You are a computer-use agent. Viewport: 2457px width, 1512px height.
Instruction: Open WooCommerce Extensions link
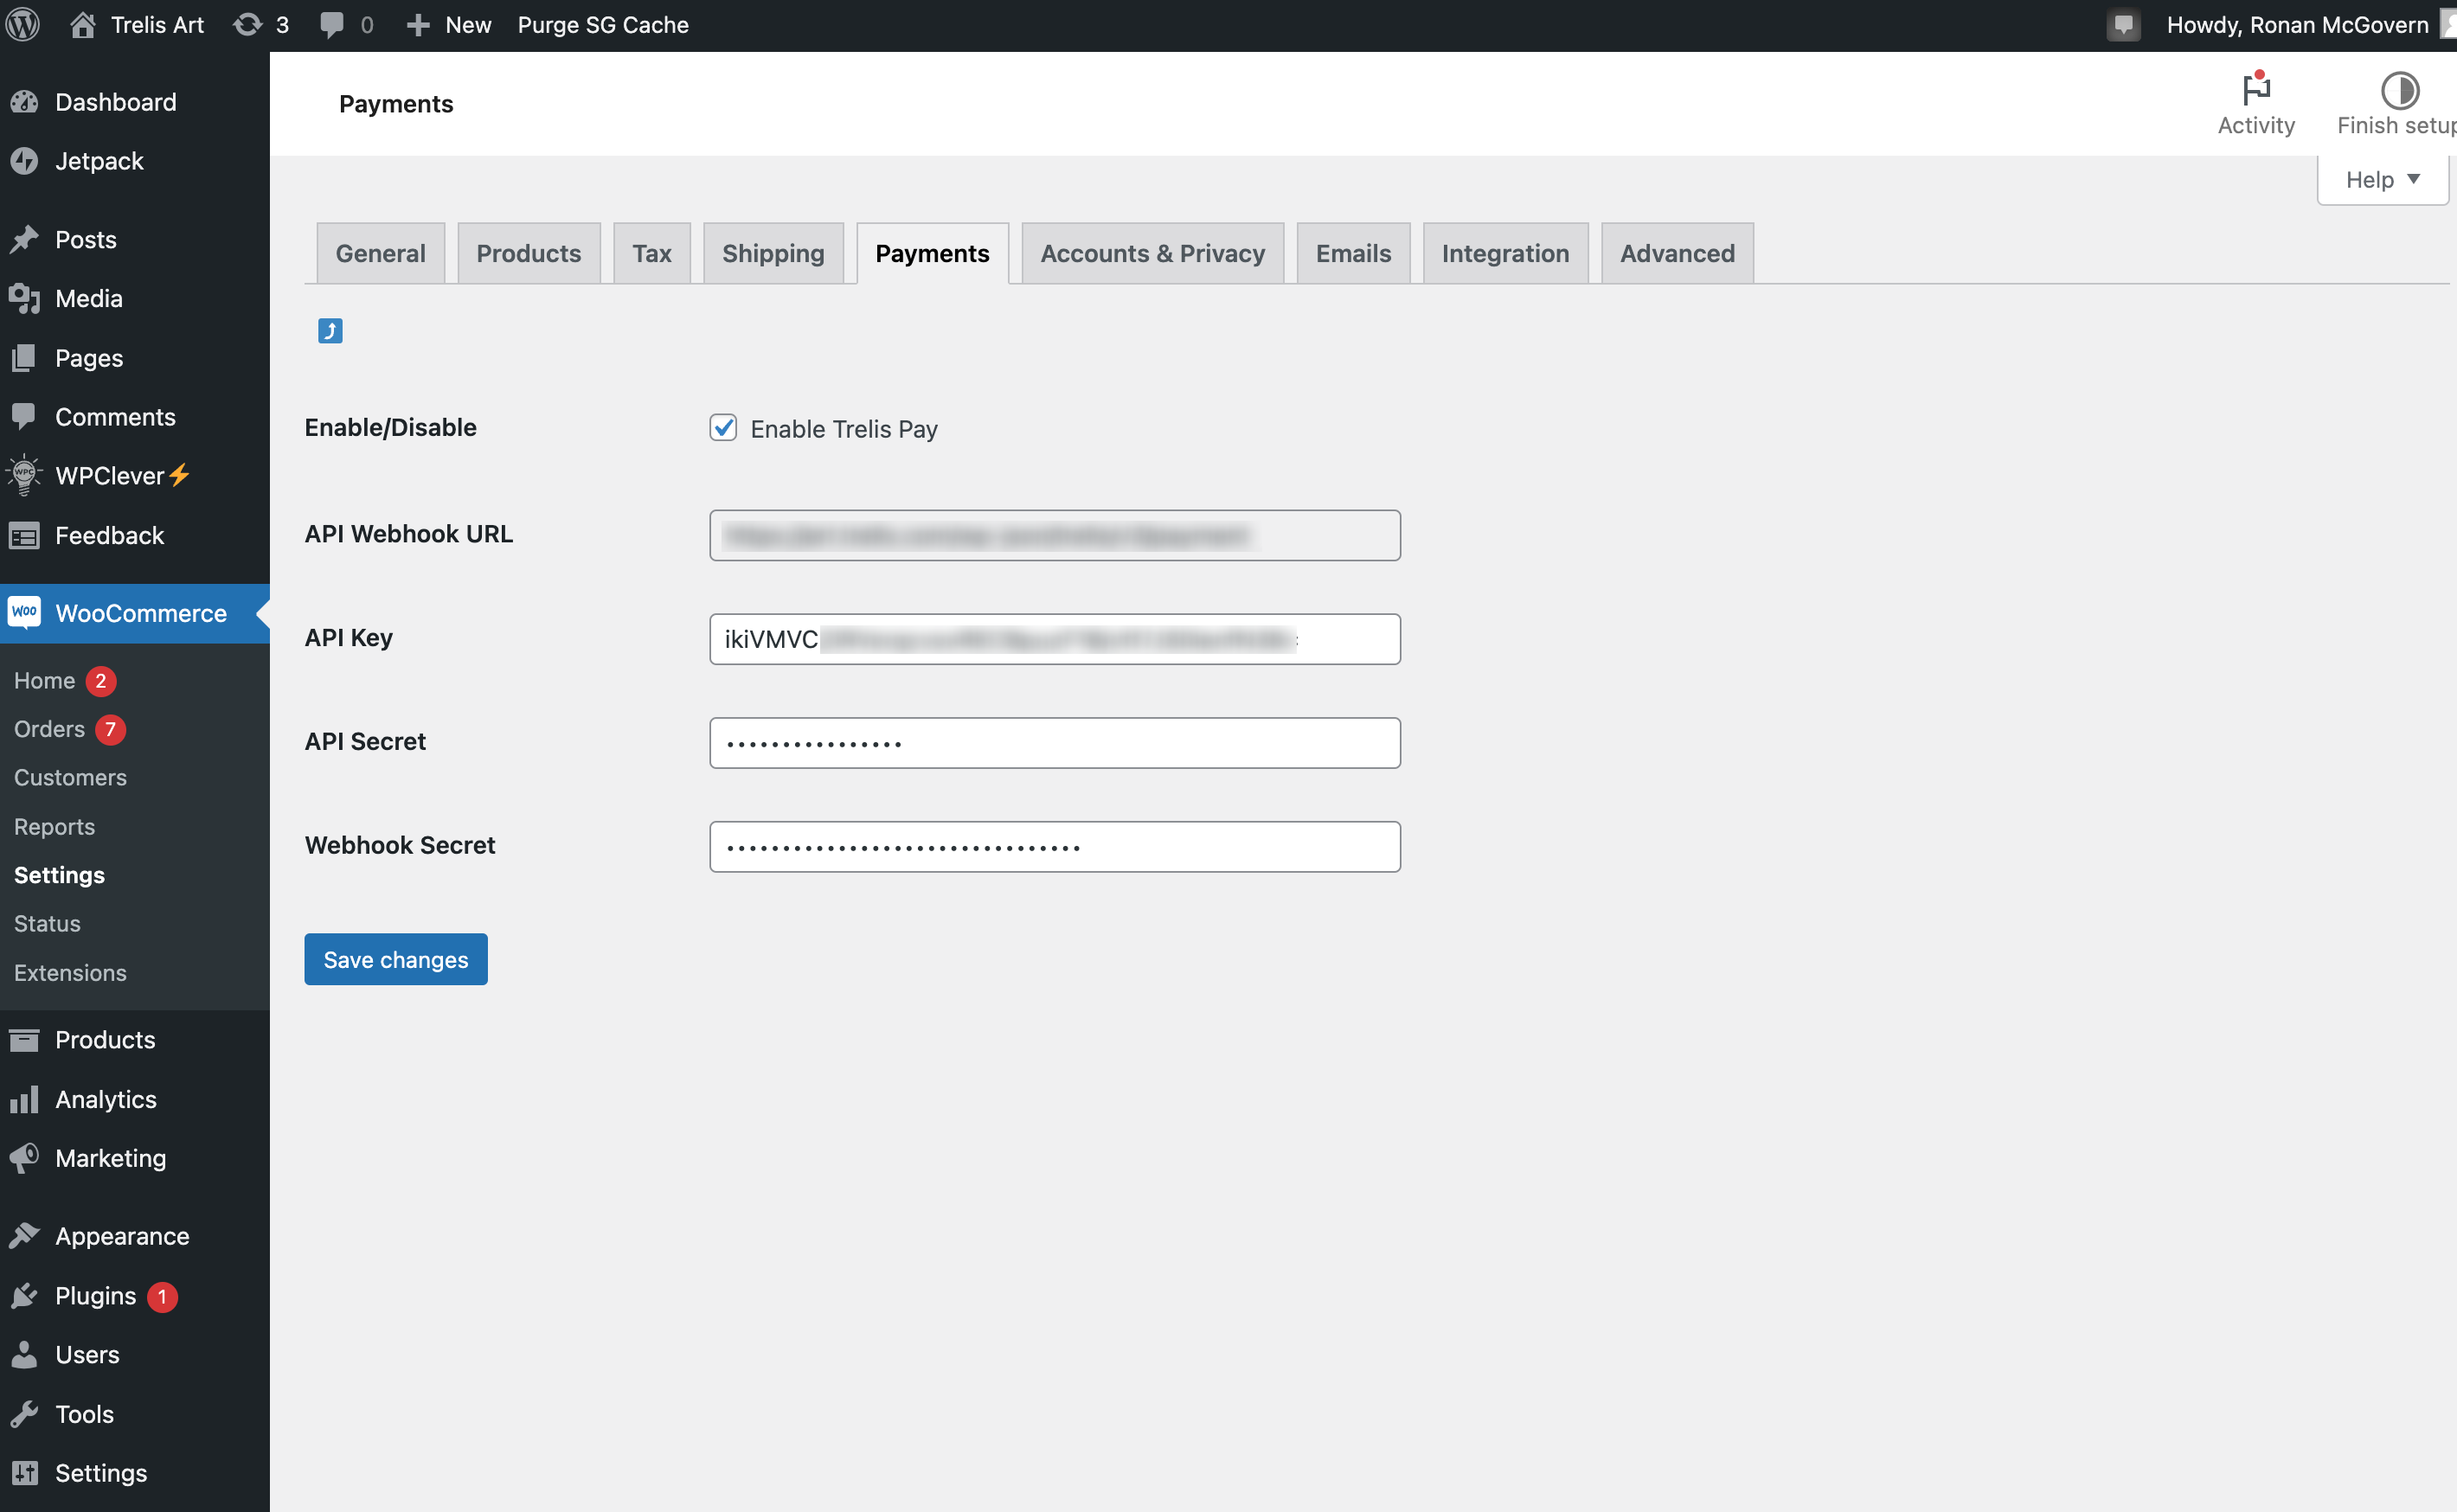pyautogui.click(x=70, y=973)
